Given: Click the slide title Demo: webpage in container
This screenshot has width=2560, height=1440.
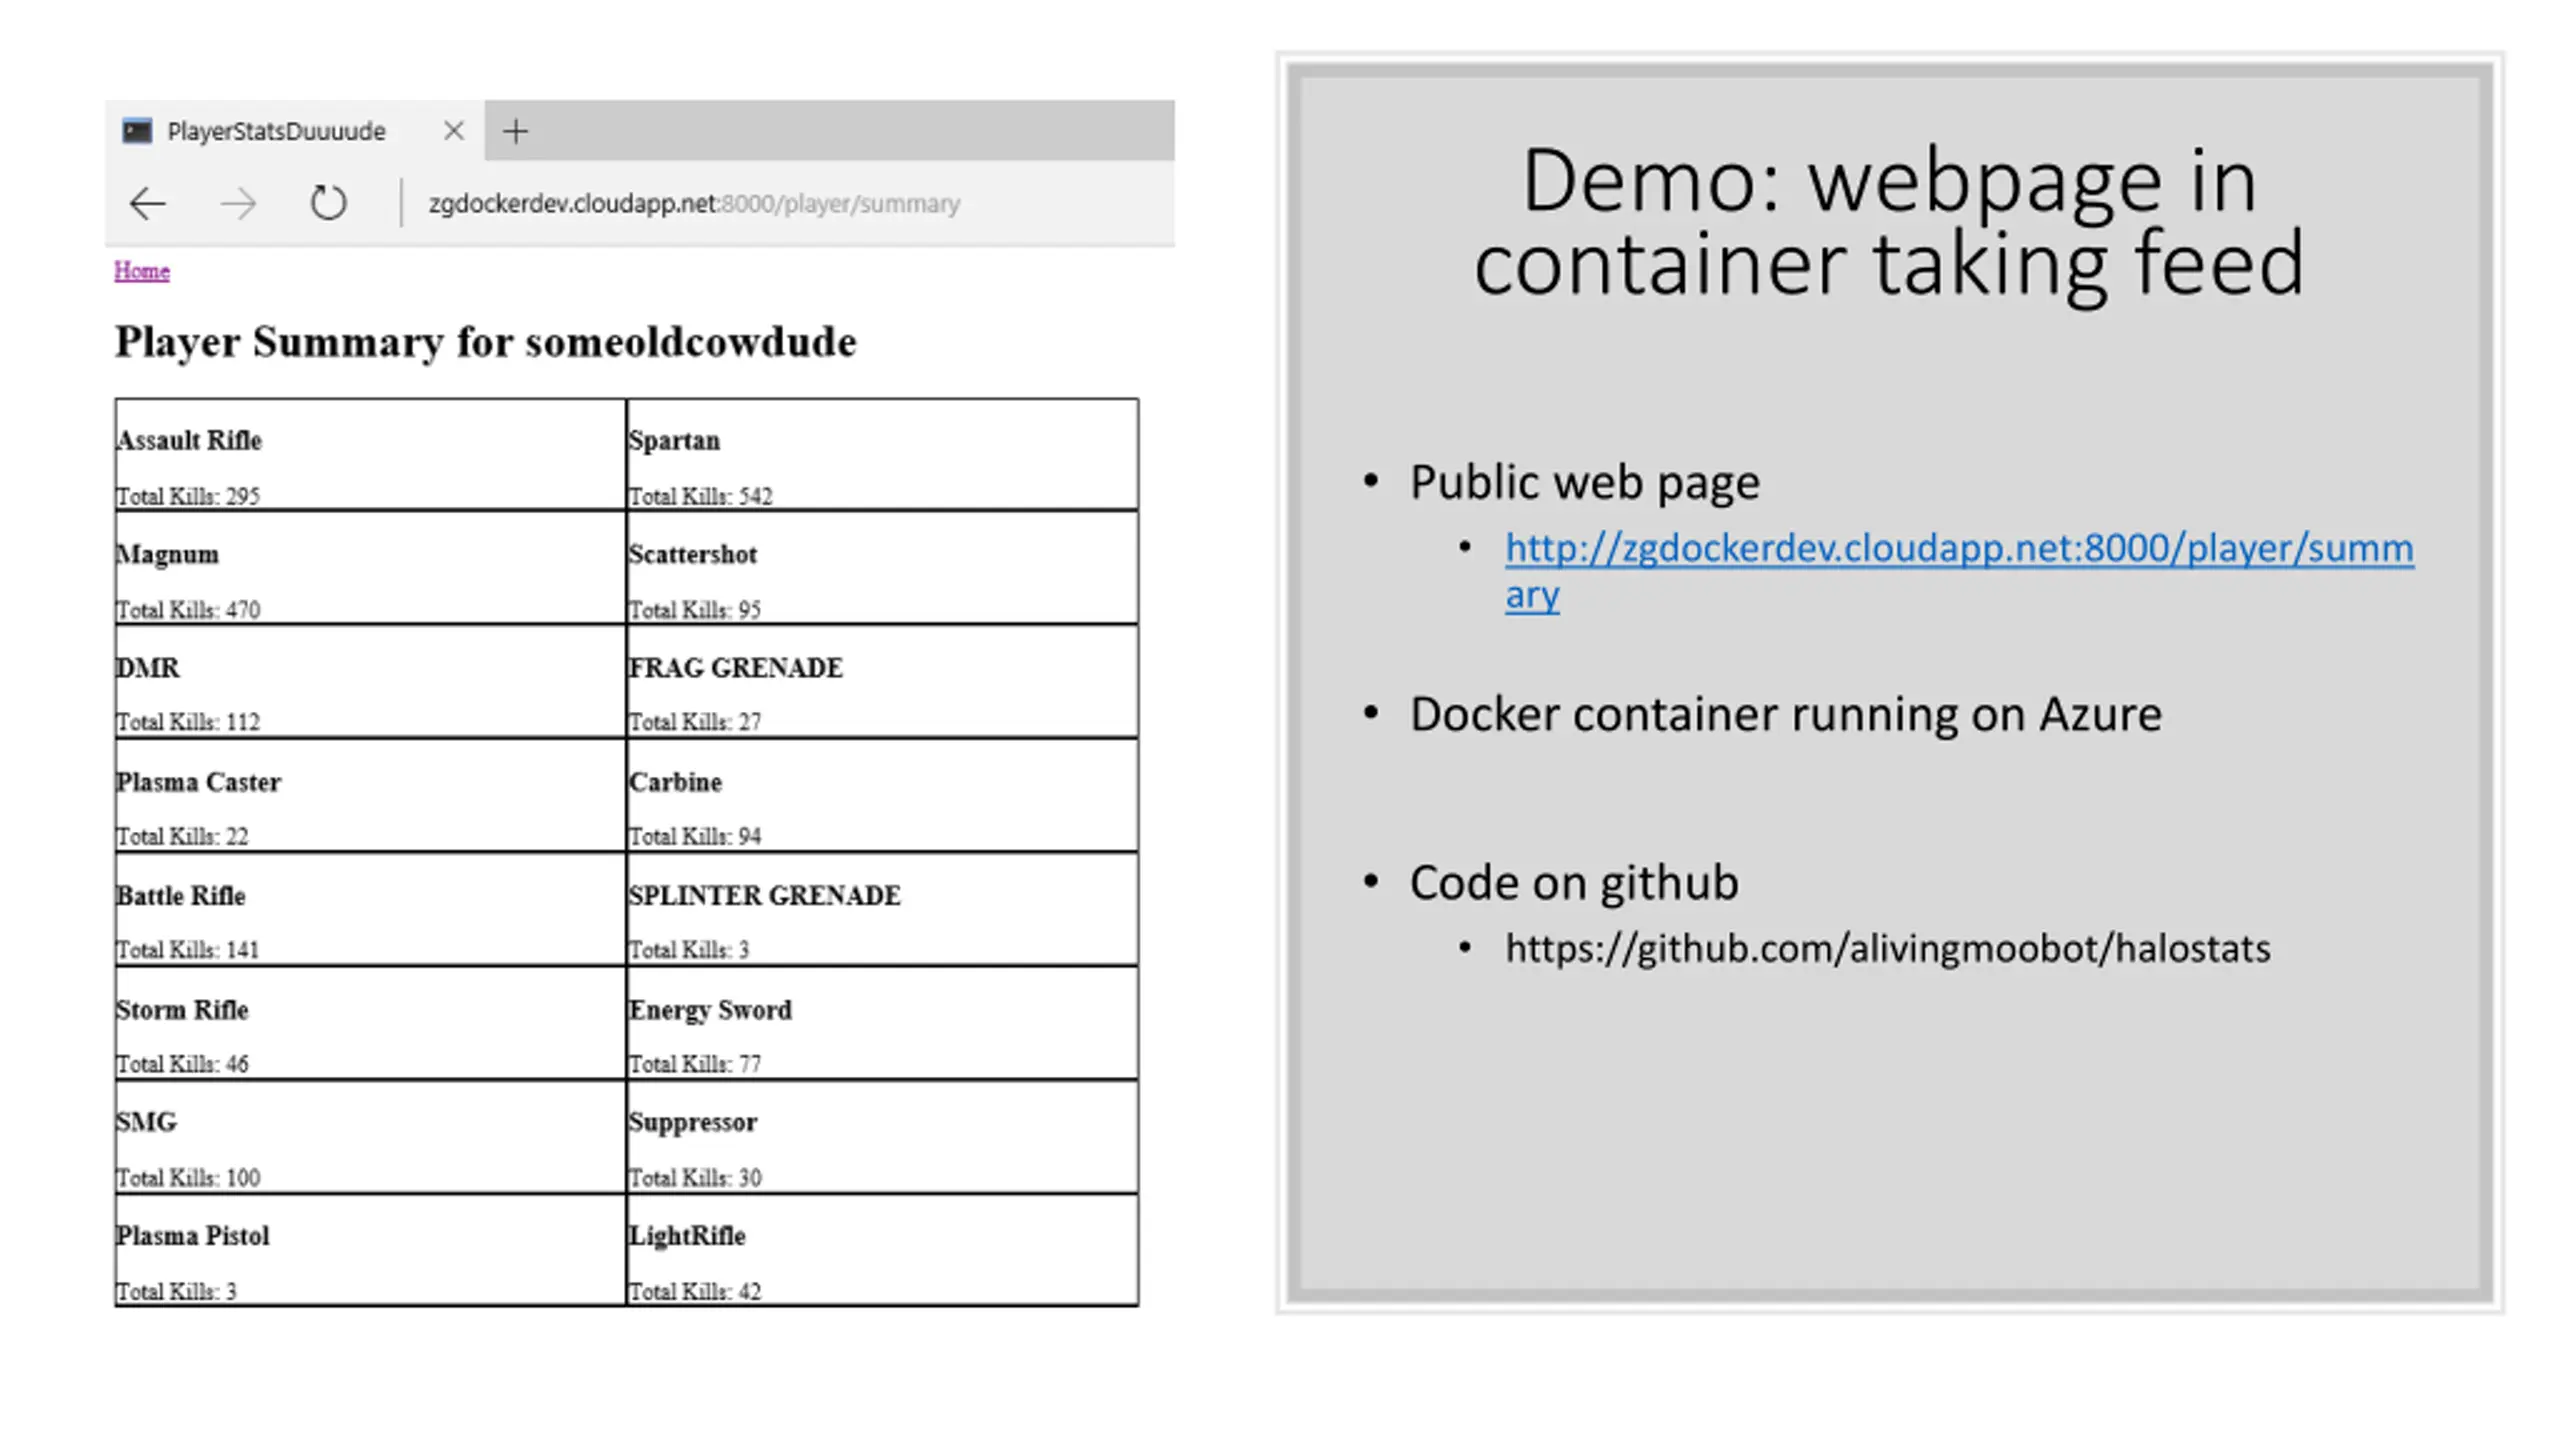Looking at the screenshot, I should point(1889,222).
